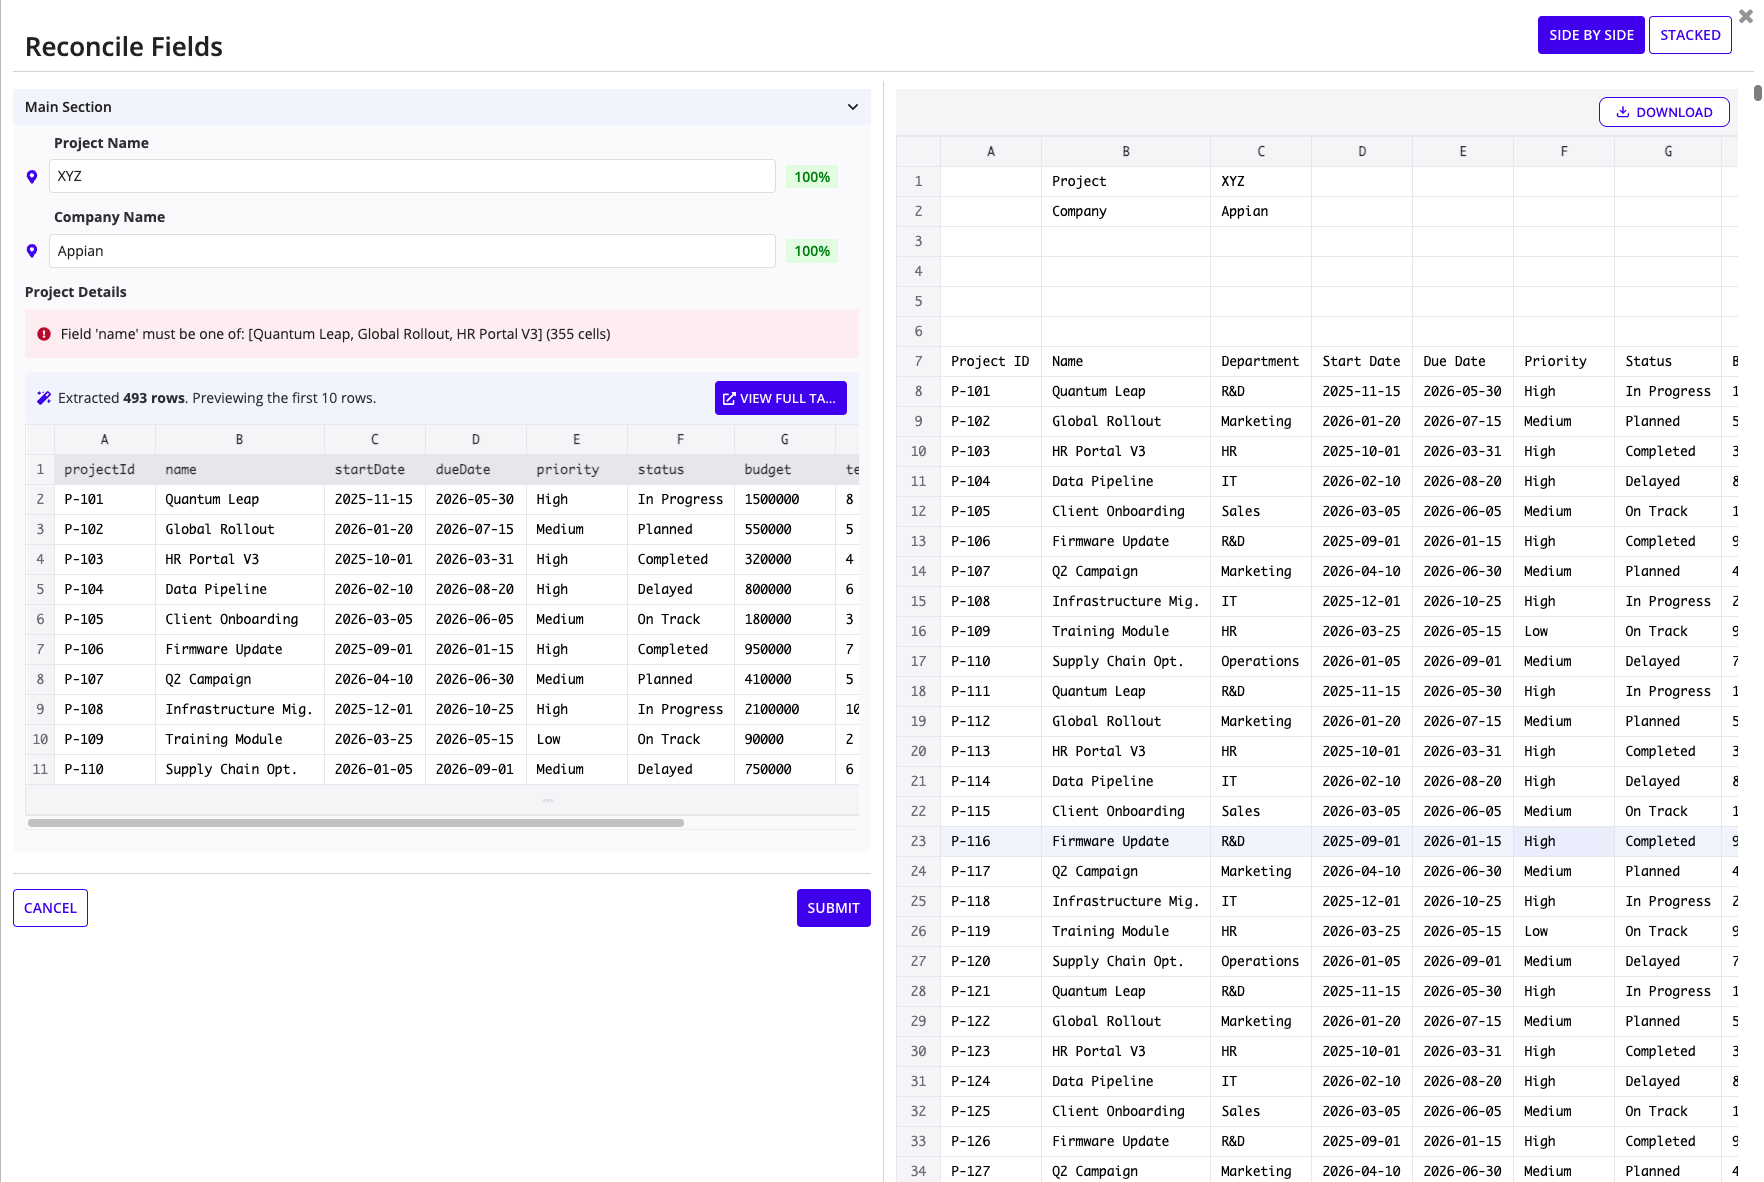Click 'Project ID' header in source spreadsheet
1764x1182 pixels.
point(991,361)
